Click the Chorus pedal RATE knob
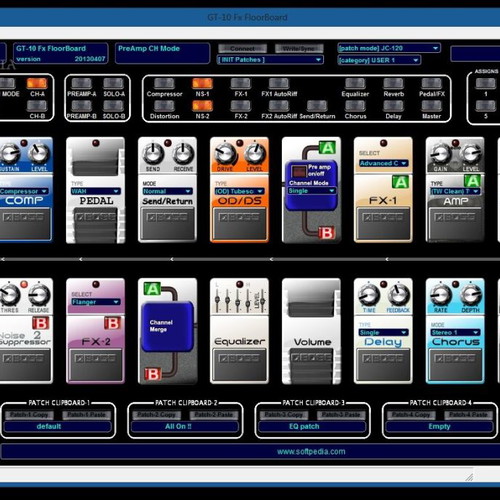Image resolution: width=500 pixels, height=500 pixels. click(x=441, y=295)
